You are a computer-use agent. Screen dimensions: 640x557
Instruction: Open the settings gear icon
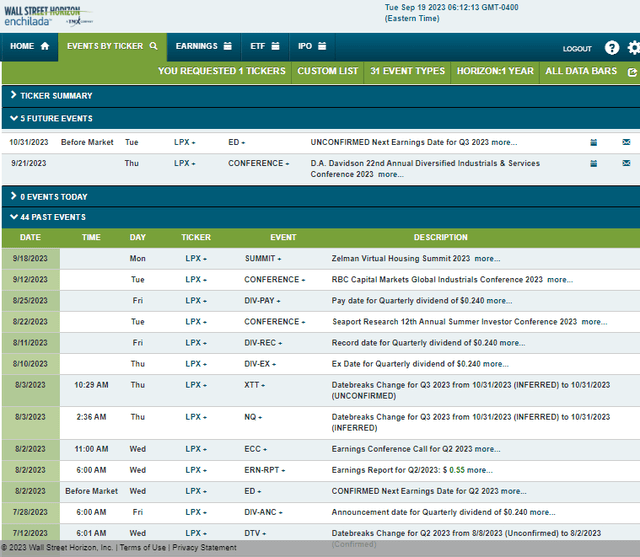(634, 48)
